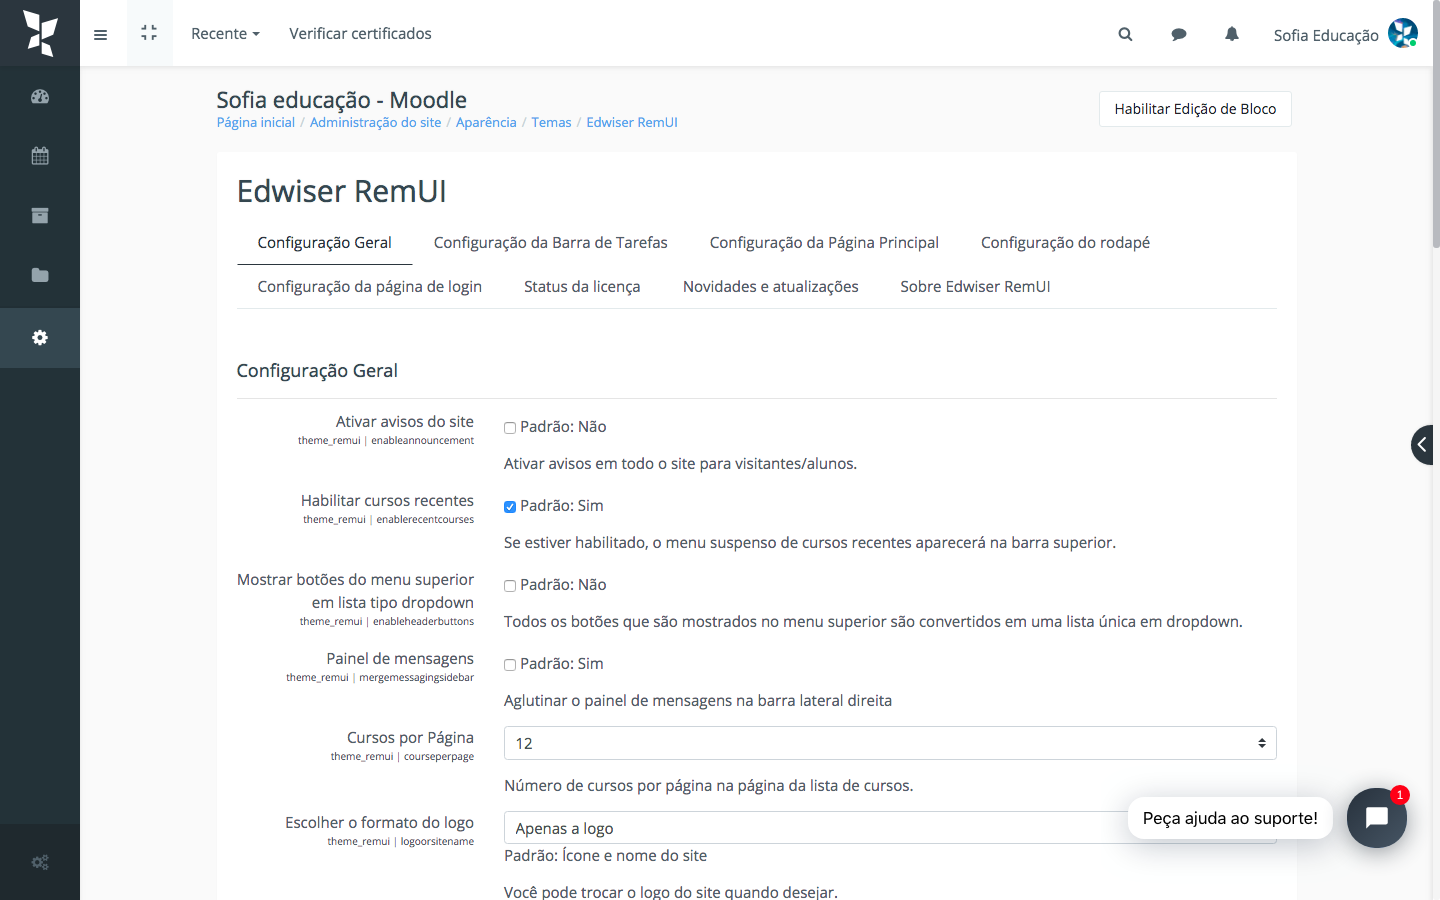Viewport: 1440px width, 900px height.
Task: Toggle the hamburger sidebar menu
Action: tap(100, 34)
